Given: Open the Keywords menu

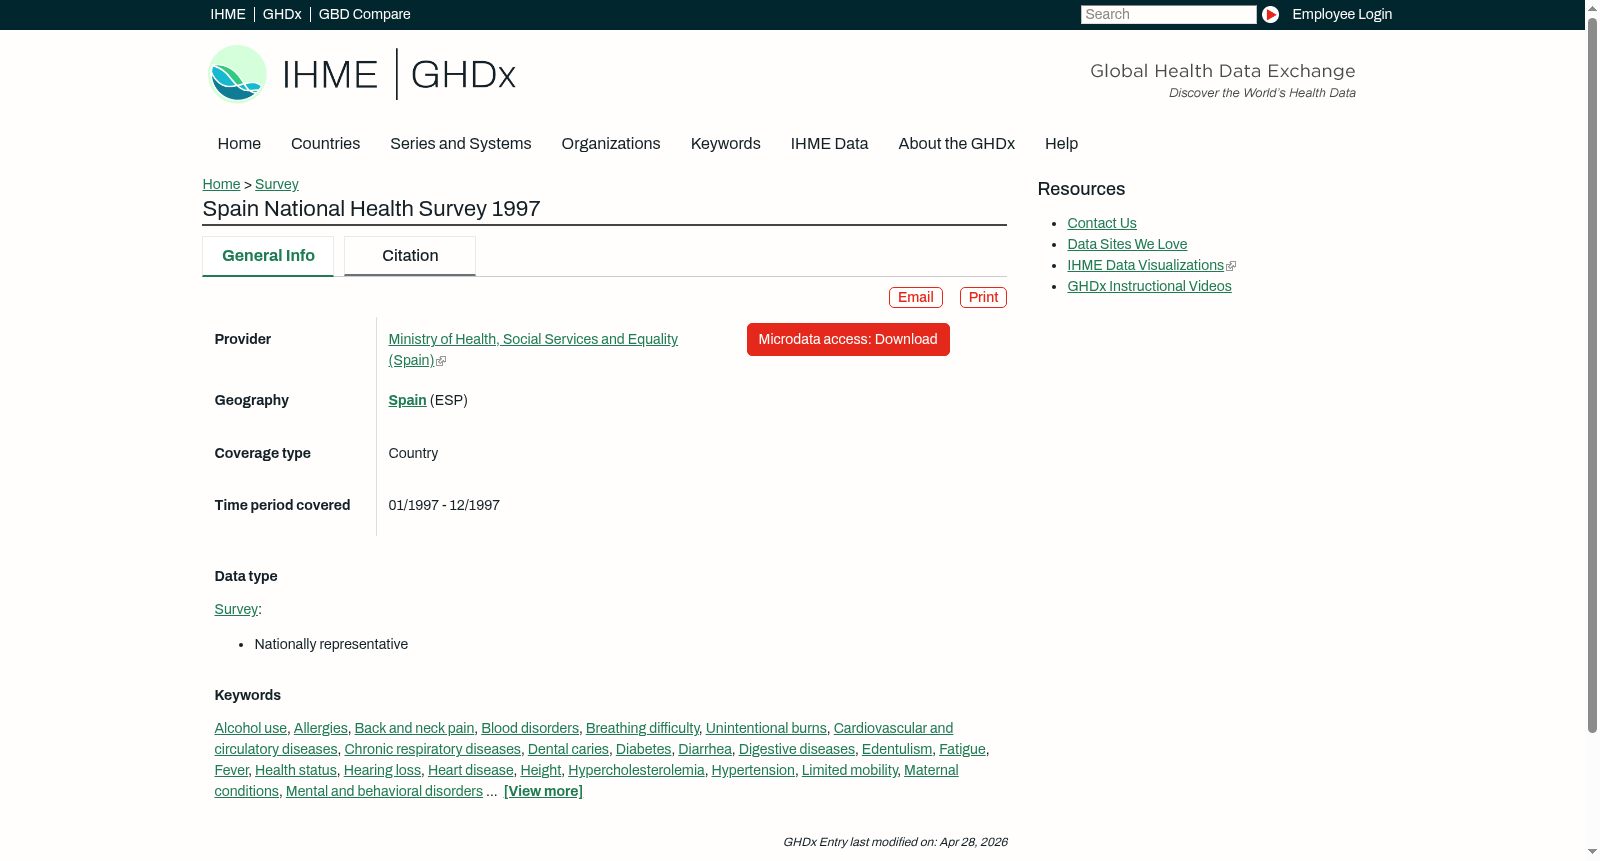Looking at the screenshot, I should pyautogui.click(x=726, y=144).
